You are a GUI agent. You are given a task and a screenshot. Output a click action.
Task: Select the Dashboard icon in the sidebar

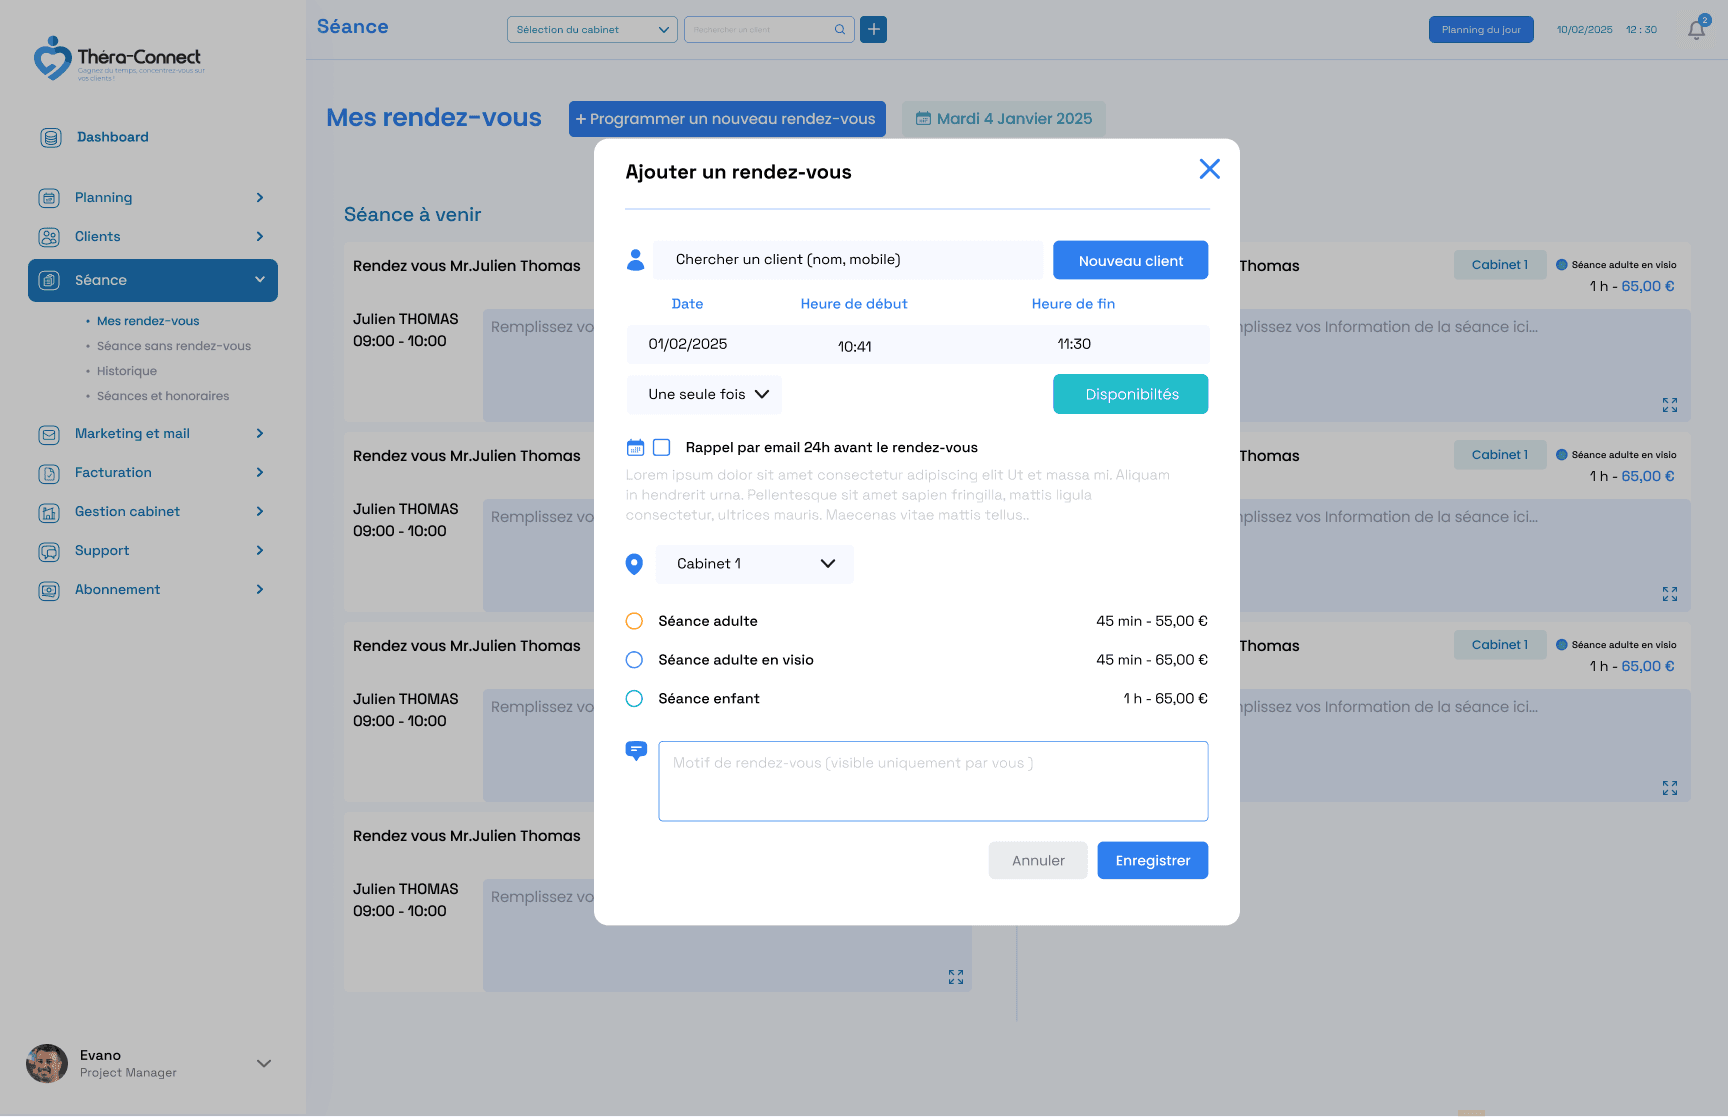pyautogui.click(x=50, y=137)
